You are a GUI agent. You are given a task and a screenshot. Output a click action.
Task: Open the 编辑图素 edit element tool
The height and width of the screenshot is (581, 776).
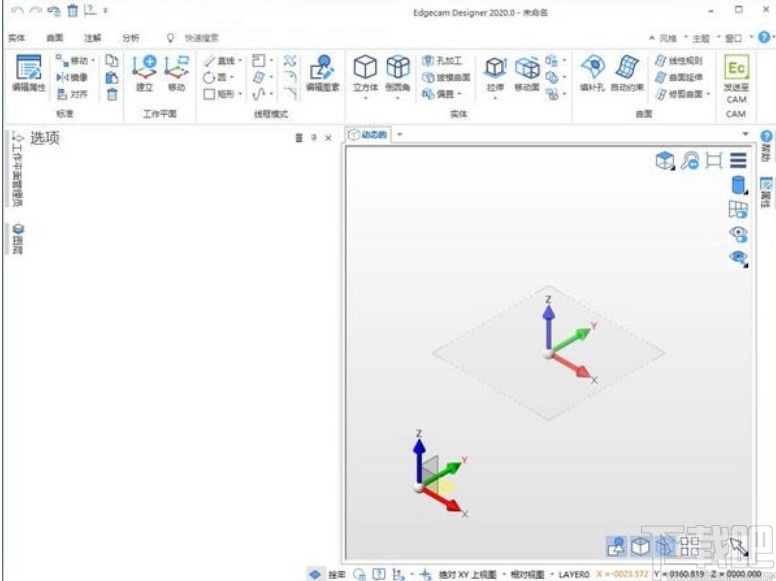pyautogui.click(x=322, y=73)
